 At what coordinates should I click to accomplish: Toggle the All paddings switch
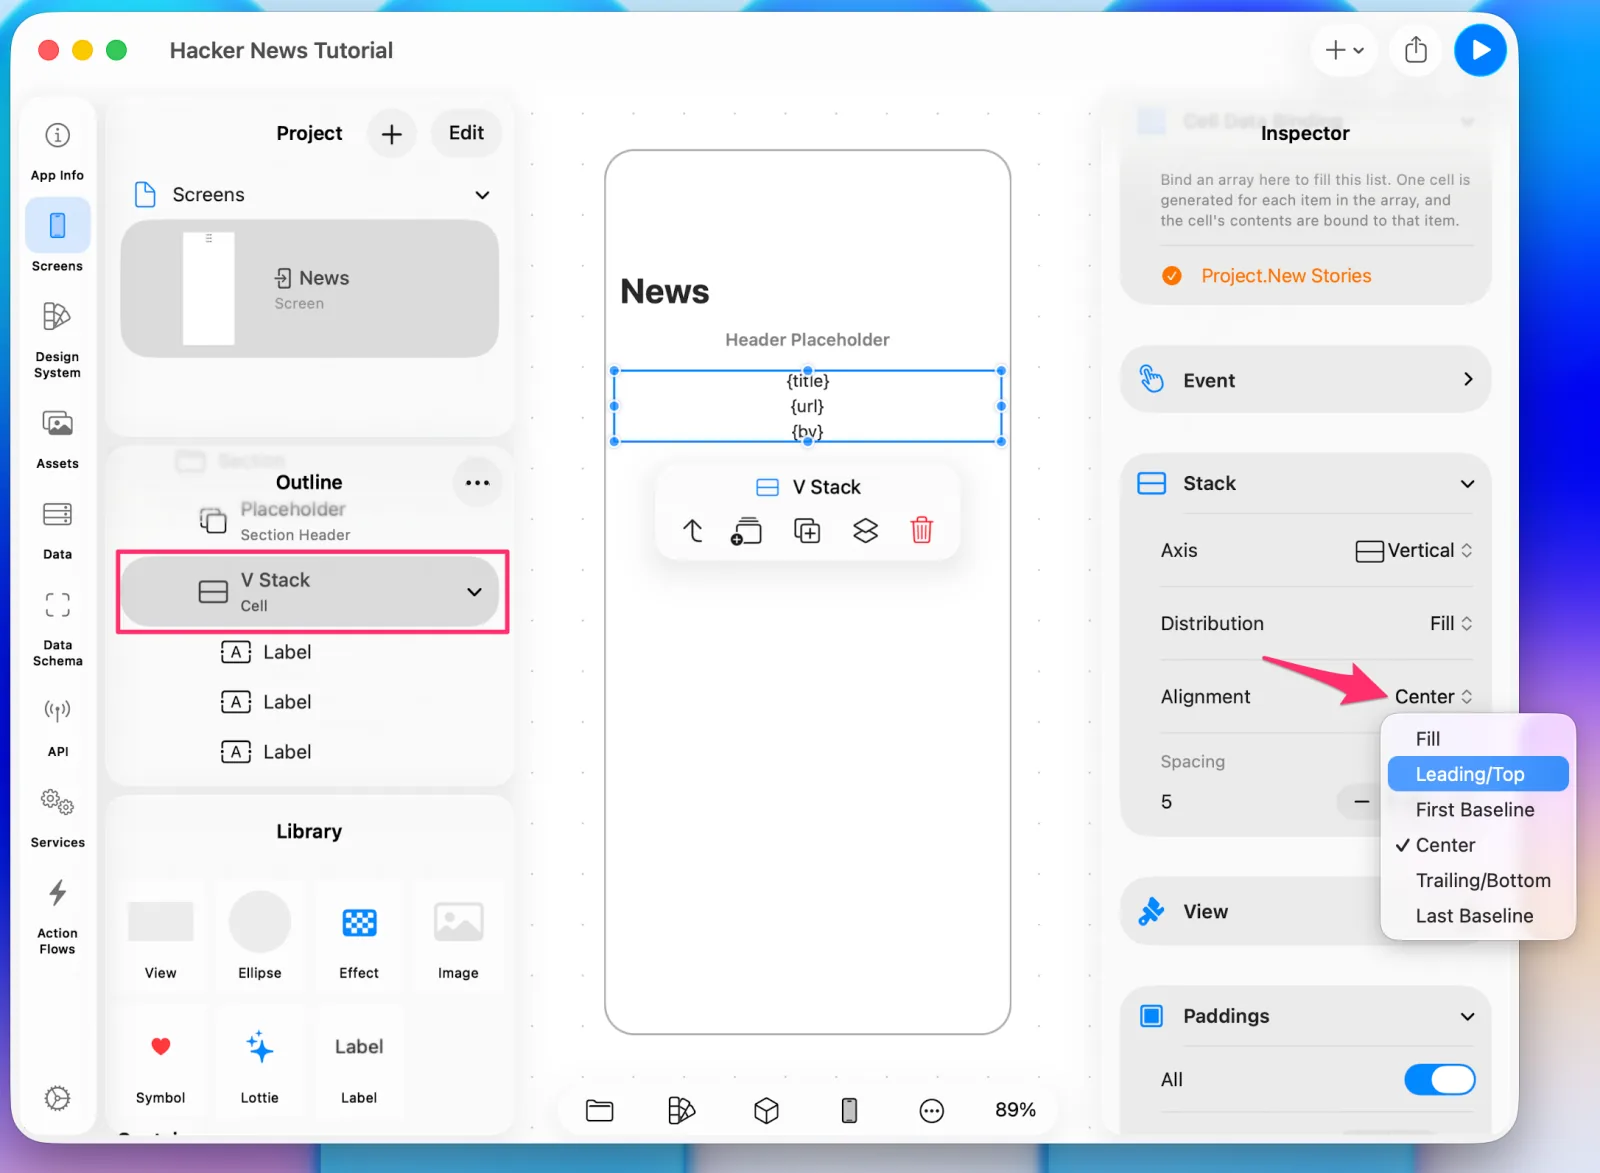pos(1439,1079)
